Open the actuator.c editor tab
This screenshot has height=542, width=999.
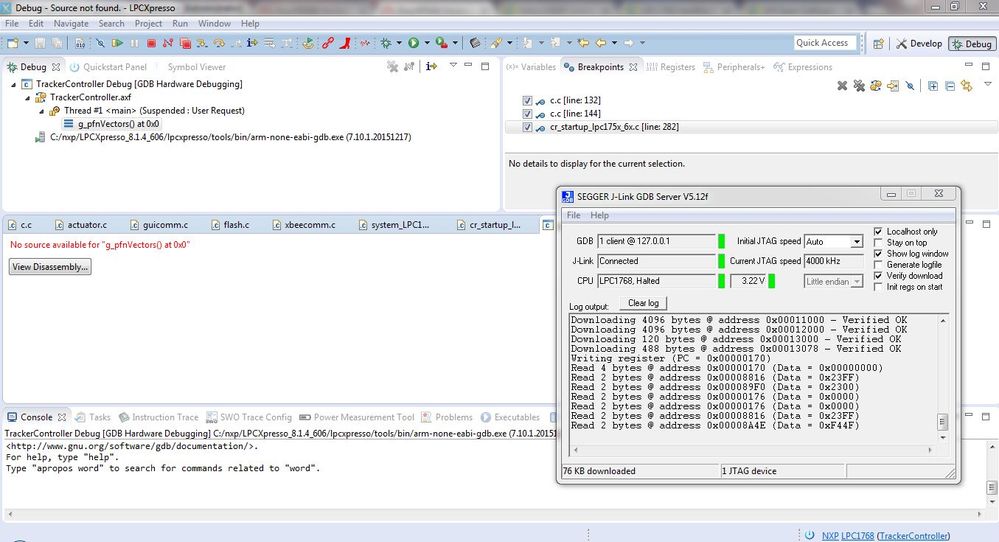click(x=81, y=225)
